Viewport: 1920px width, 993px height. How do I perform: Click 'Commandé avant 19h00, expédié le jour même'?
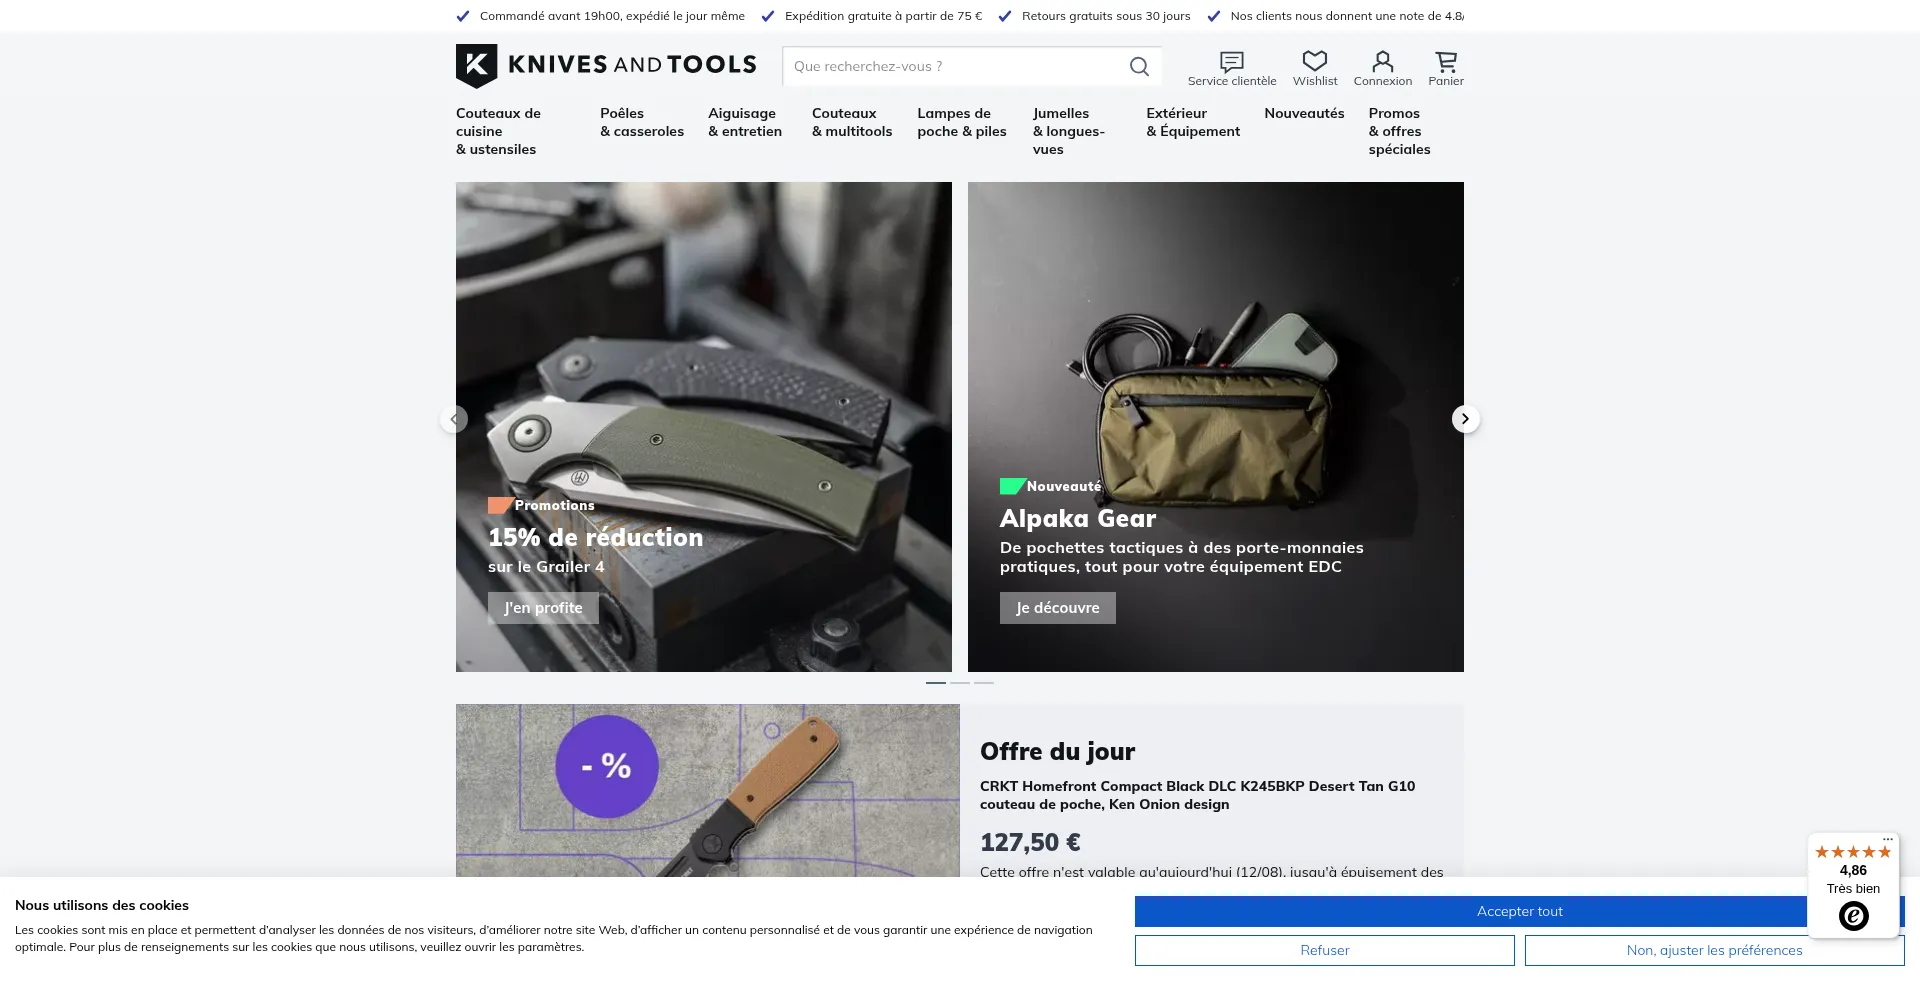(x=612, y=16)
